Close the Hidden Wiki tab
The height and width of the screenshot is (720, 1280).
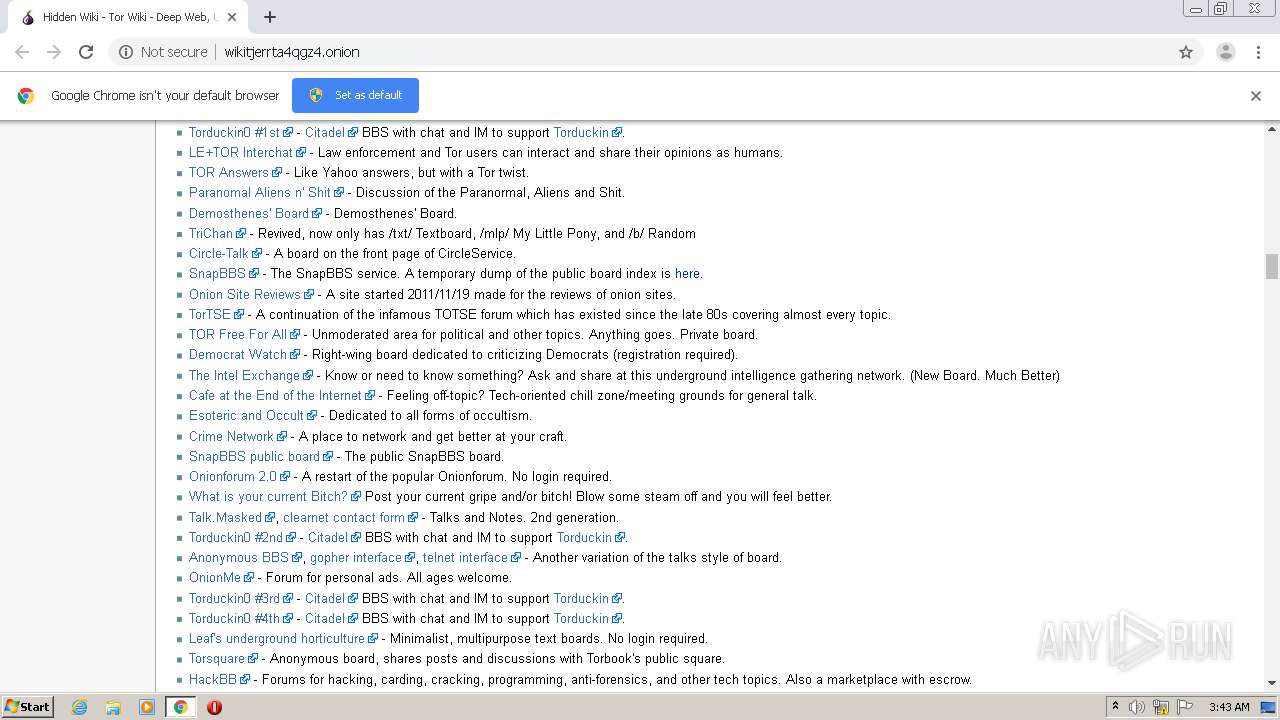click(232, 17)
